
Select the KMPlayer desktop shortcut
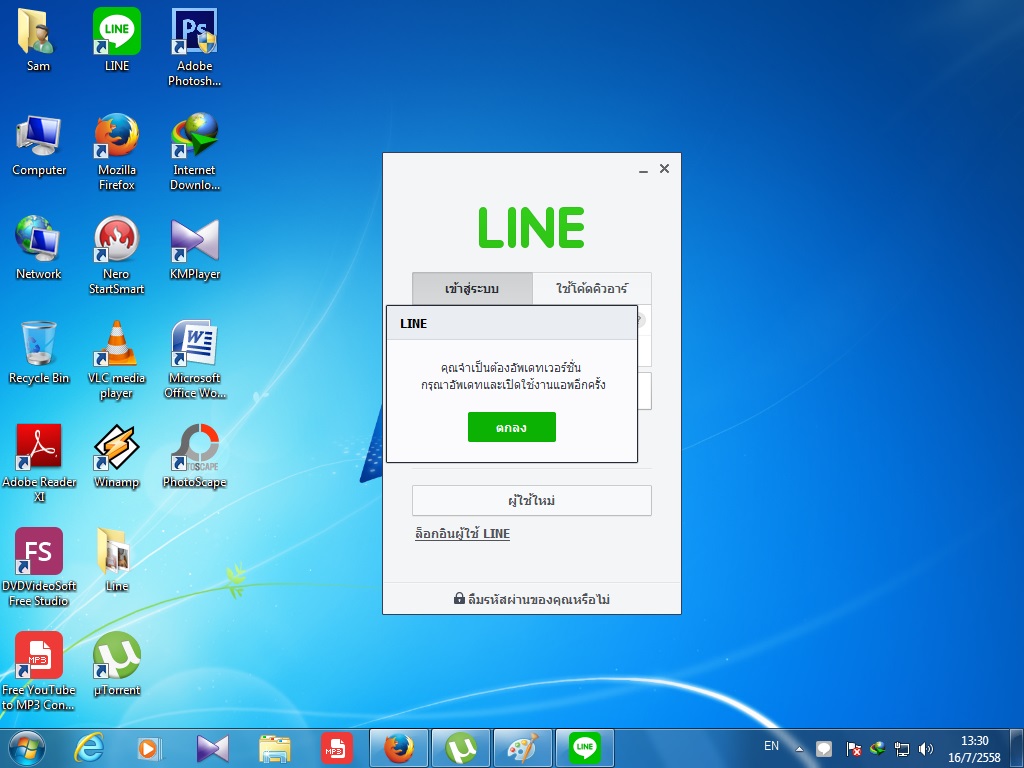[195, 248]
